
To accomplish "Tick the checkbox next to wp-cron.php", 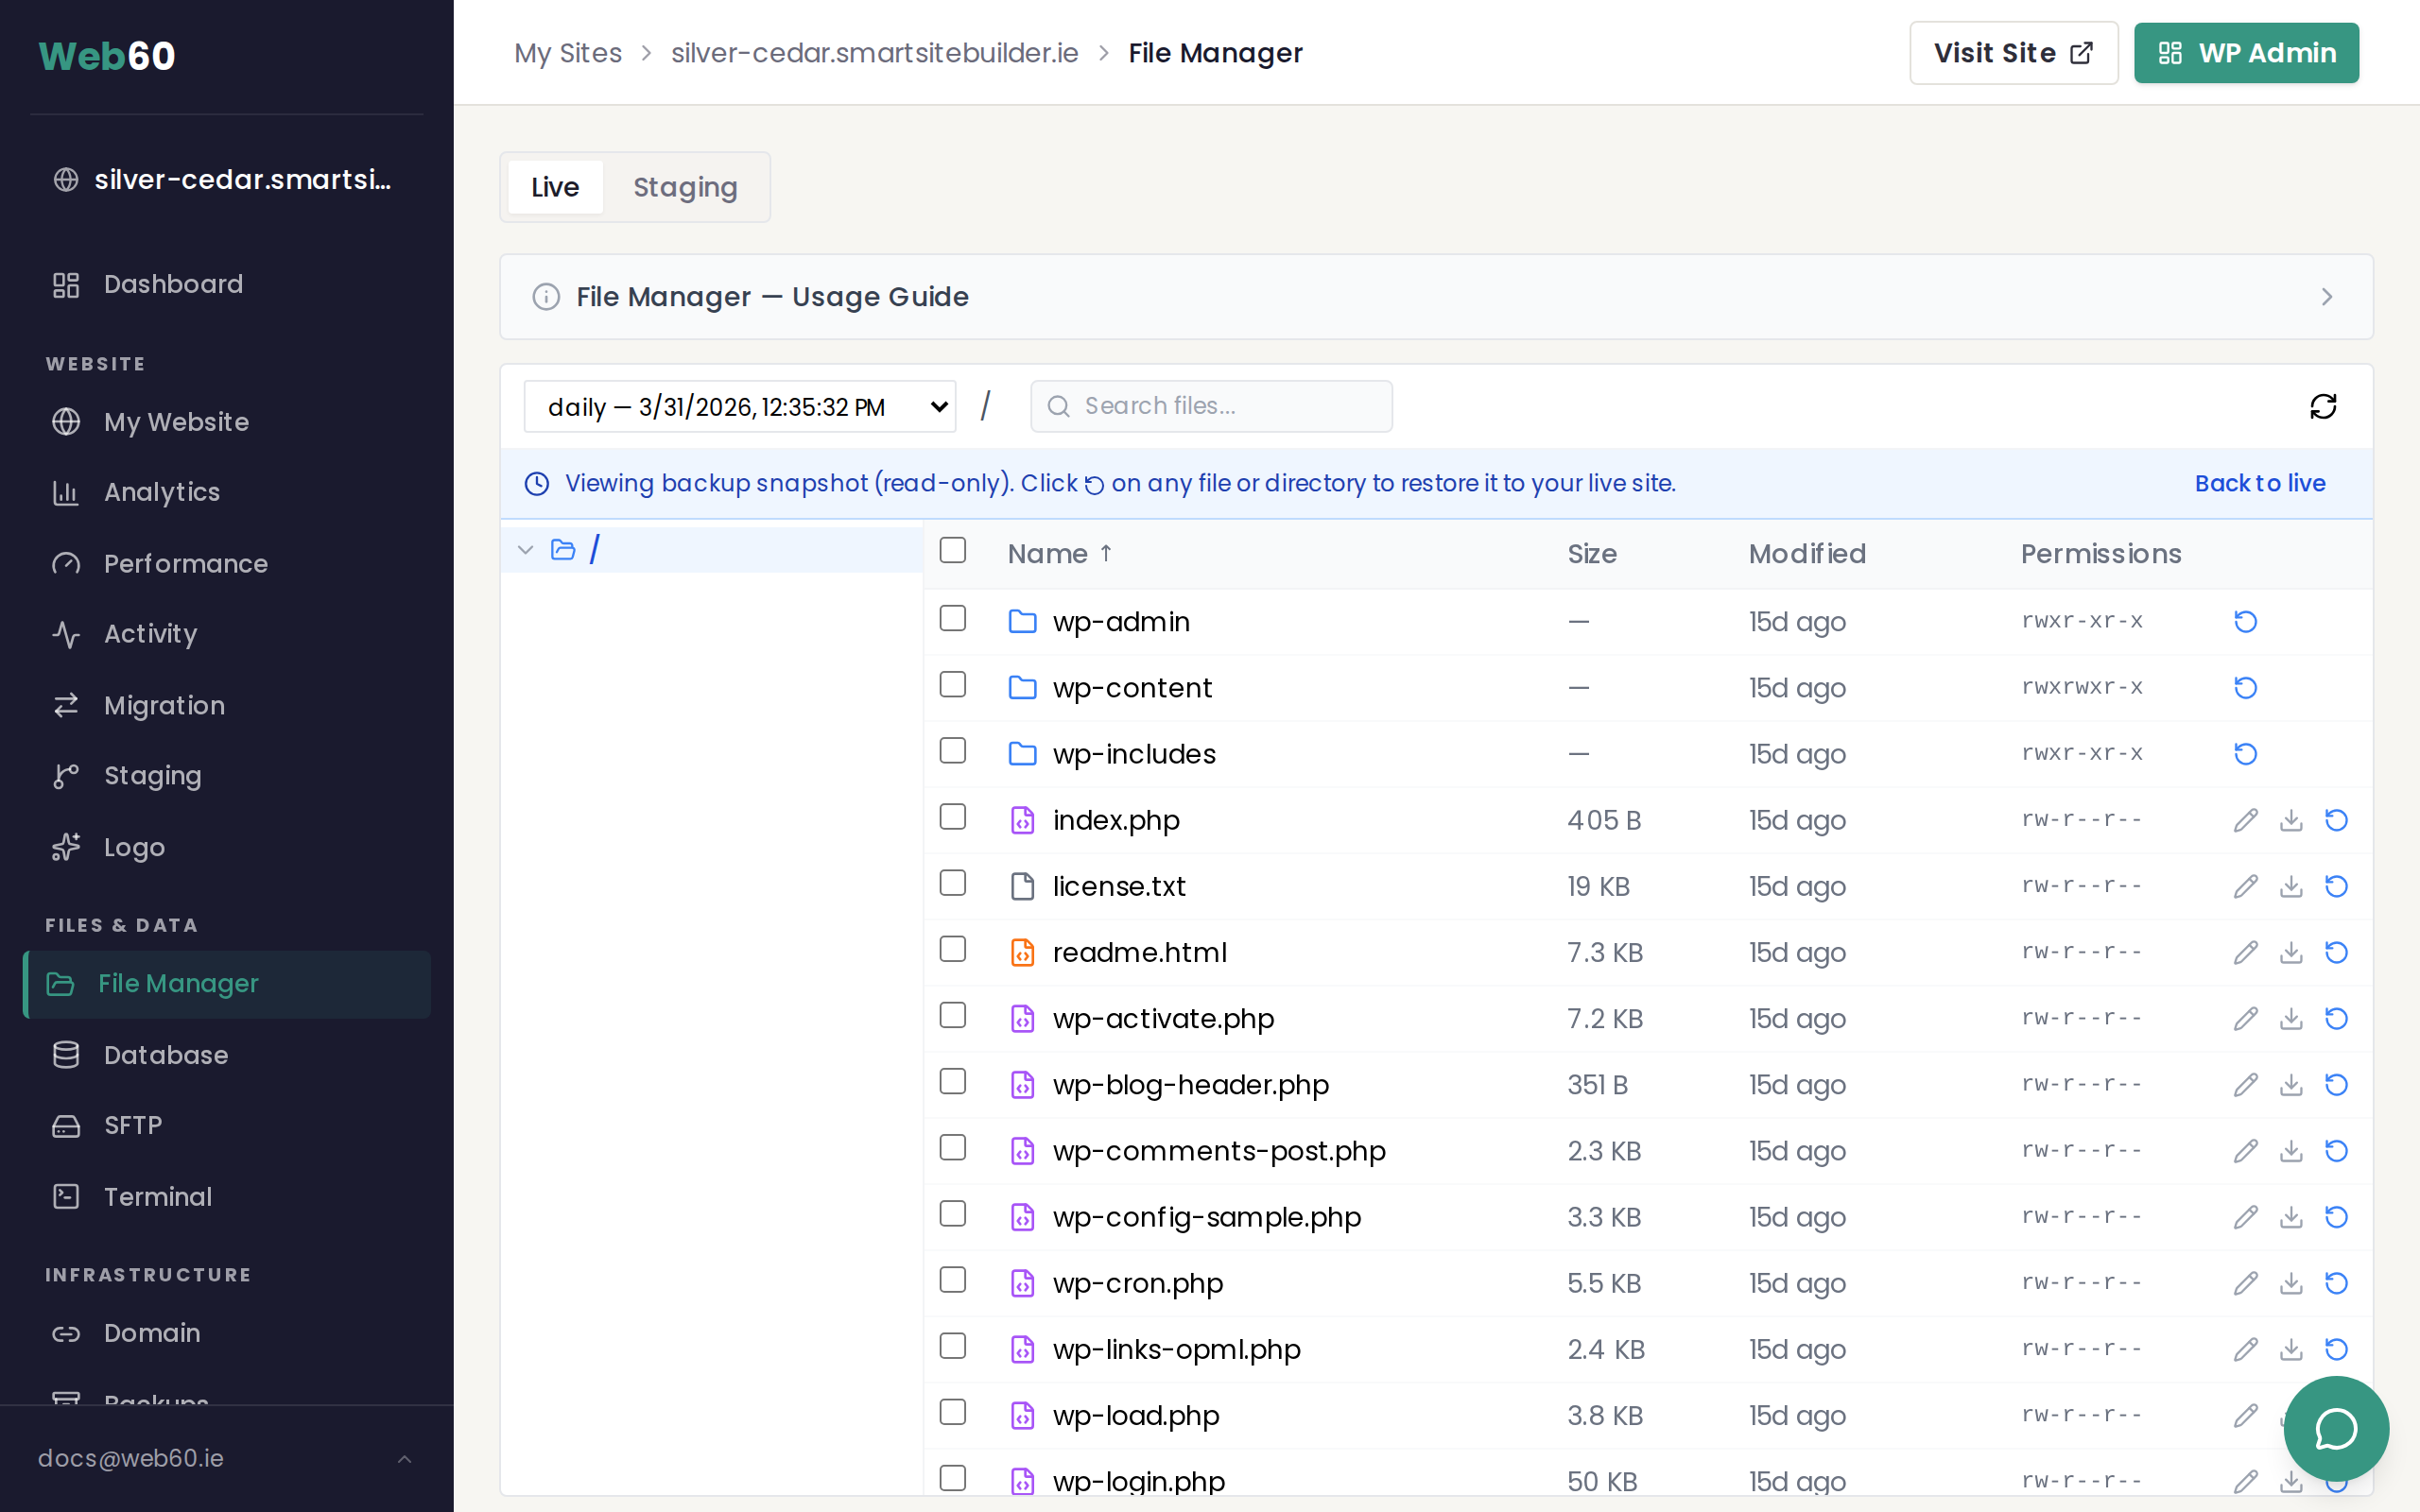I will [x=953, y=1280].
